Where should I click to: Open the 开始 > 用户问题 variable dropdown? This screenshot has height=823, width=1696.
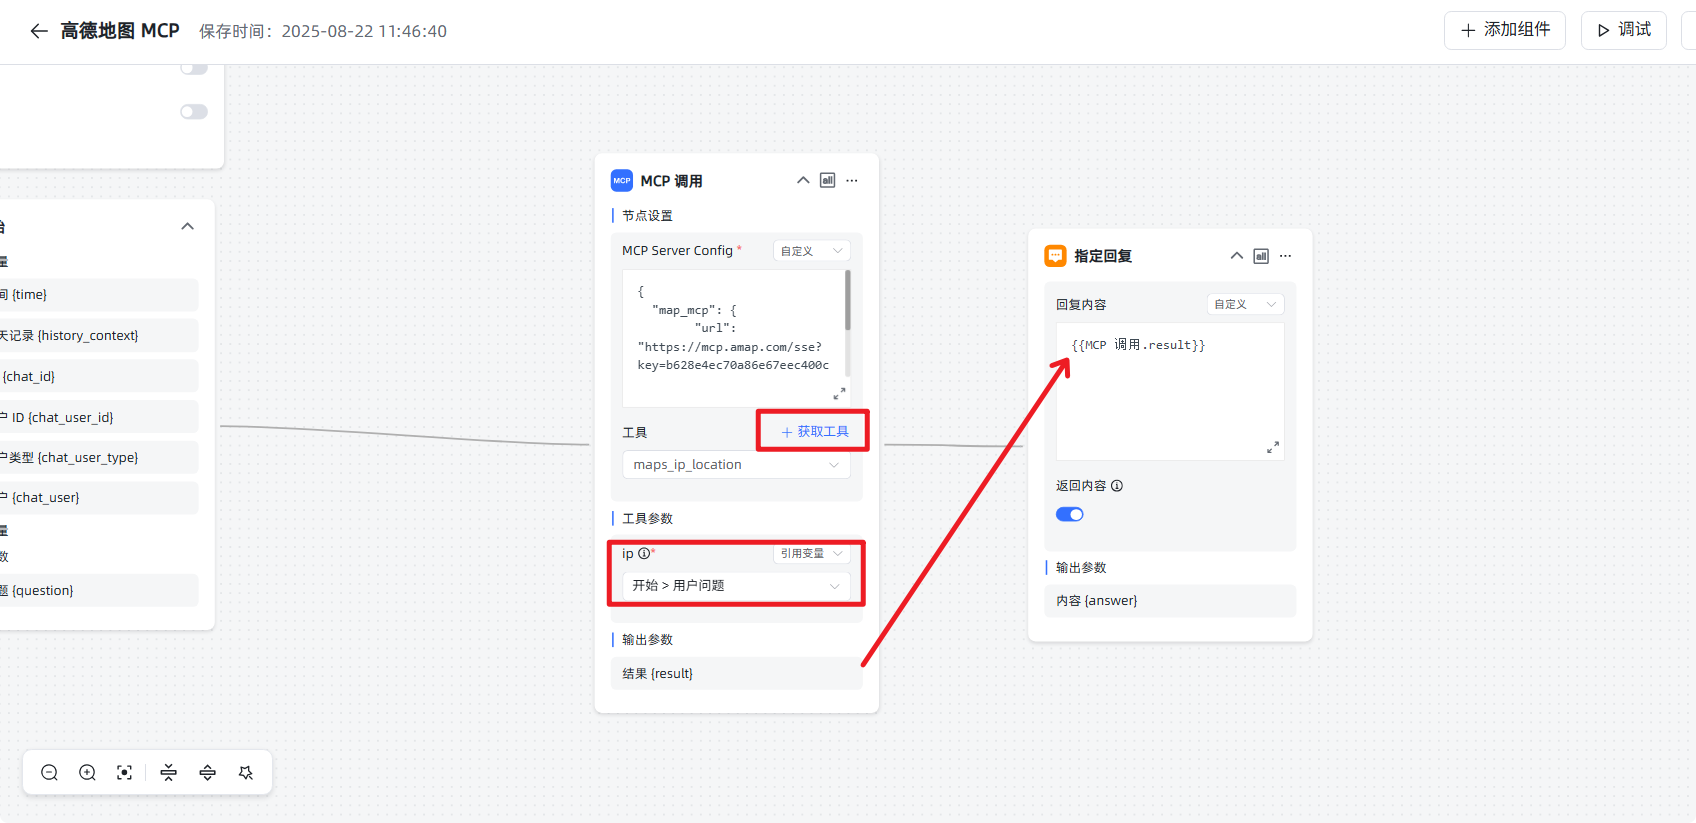click(x=737, y=586)
